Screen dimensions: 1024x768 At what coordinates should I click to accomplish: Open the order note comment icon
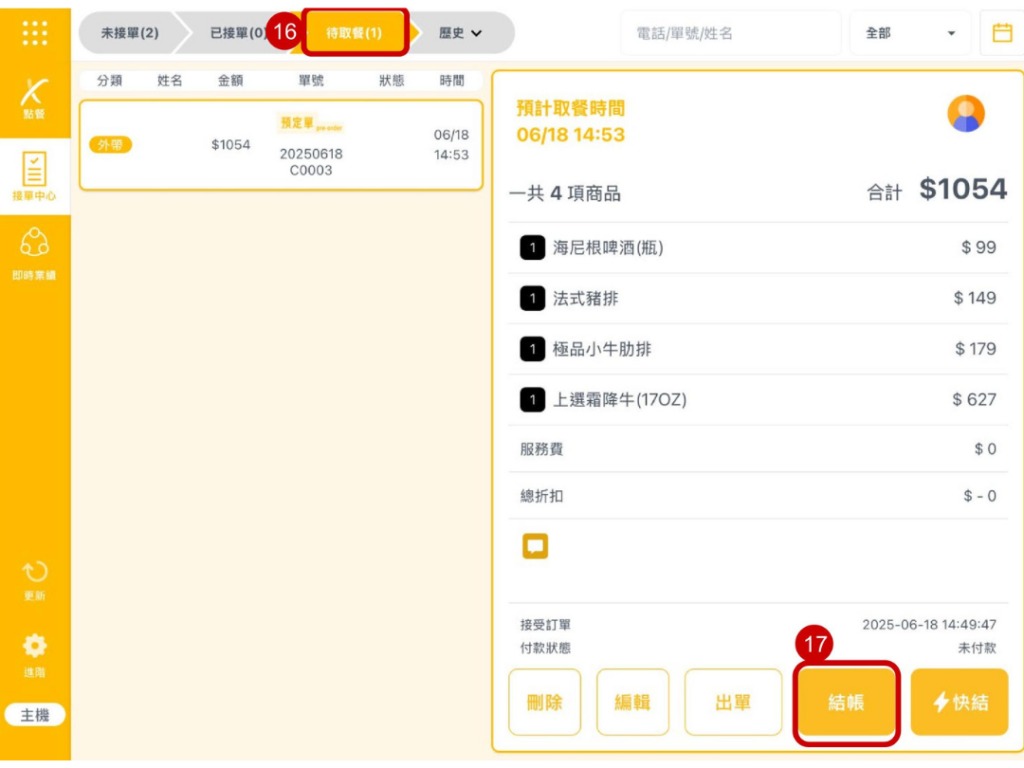click(535, 546)
